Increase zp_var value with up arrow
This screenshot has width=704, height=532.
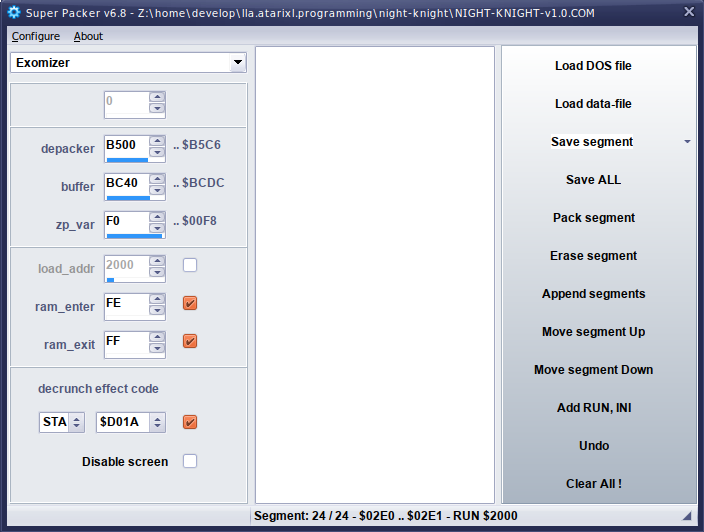pos(157,218)
